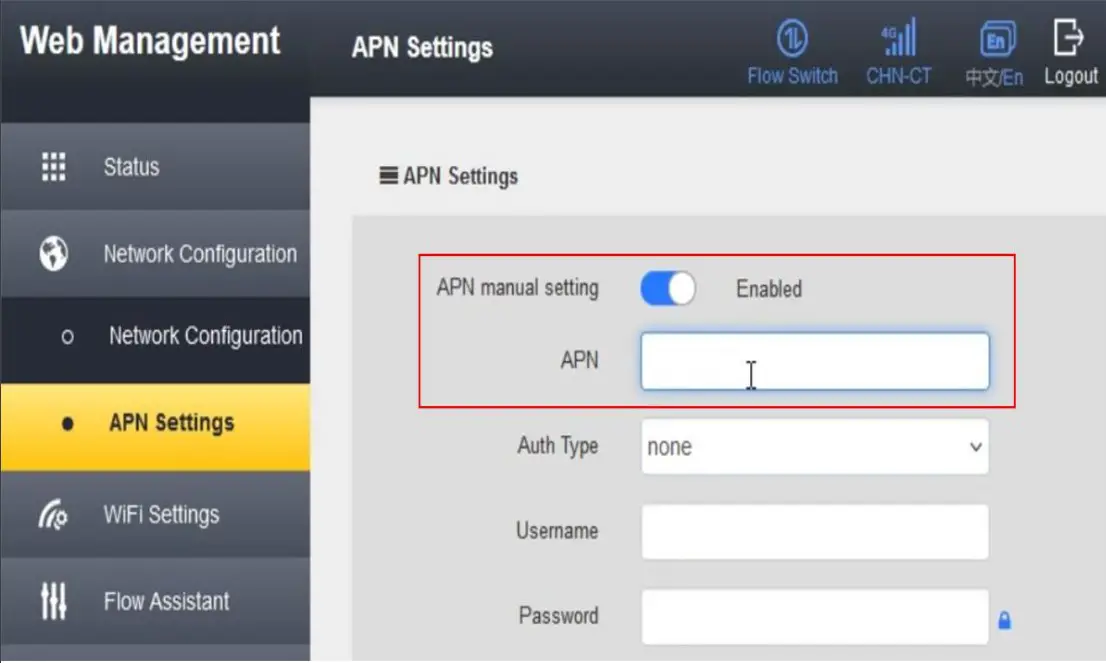This screenshot has width=1106, height=663.
Task: Expand Network Configuration main menu
Action: [x=155, y=254]
